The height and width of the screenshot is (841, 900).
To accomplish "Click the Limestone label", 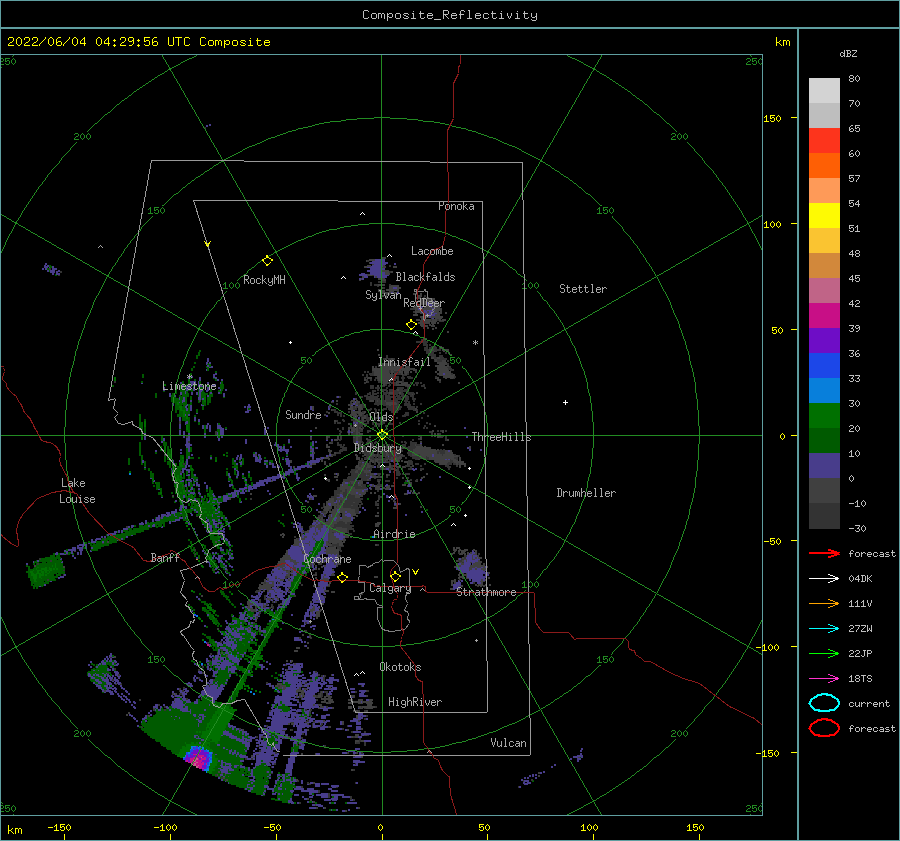I will [189, 386].
